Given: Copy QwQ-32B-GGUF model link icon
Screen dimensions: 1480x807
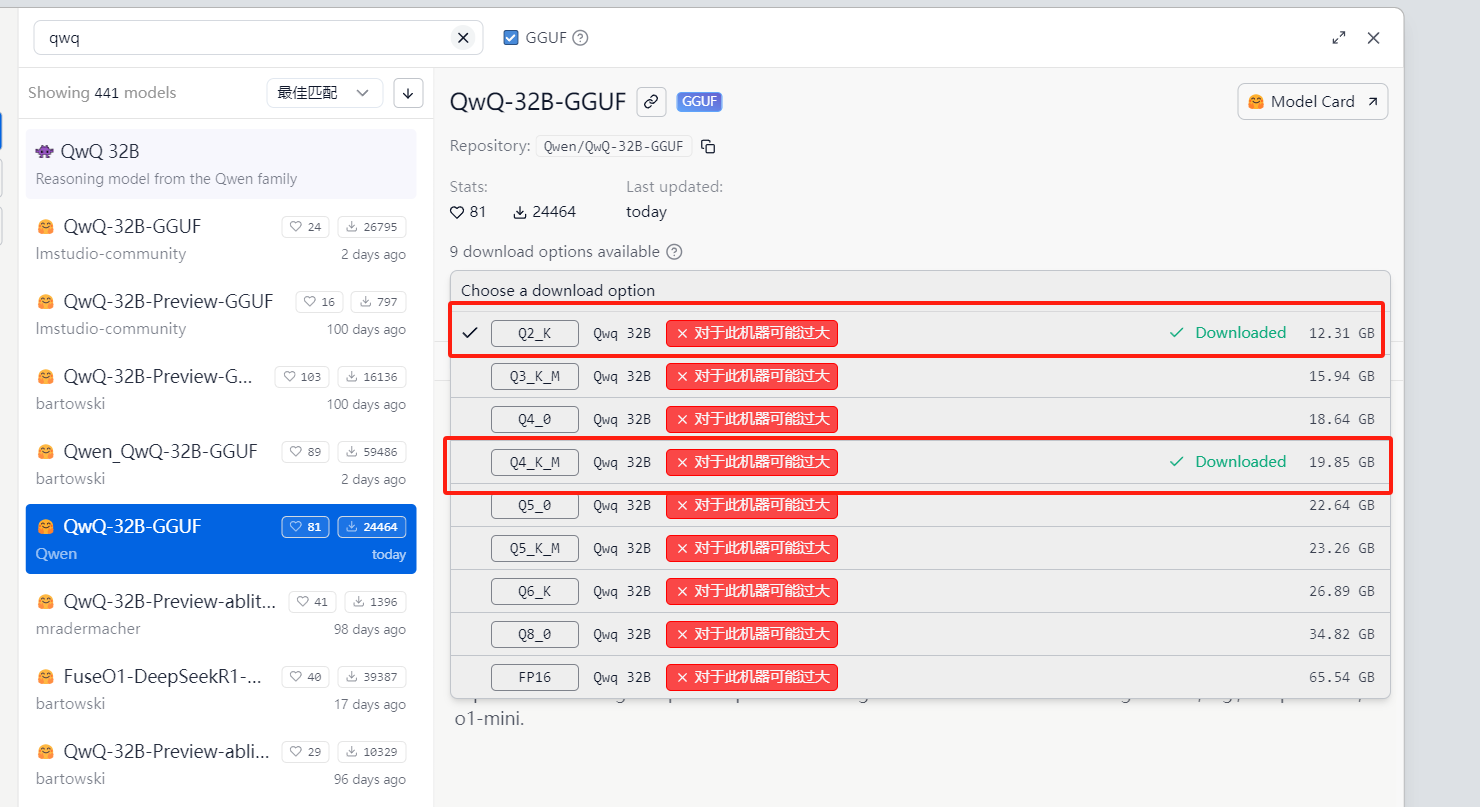Looking at the screenshot, I should 651,101.
